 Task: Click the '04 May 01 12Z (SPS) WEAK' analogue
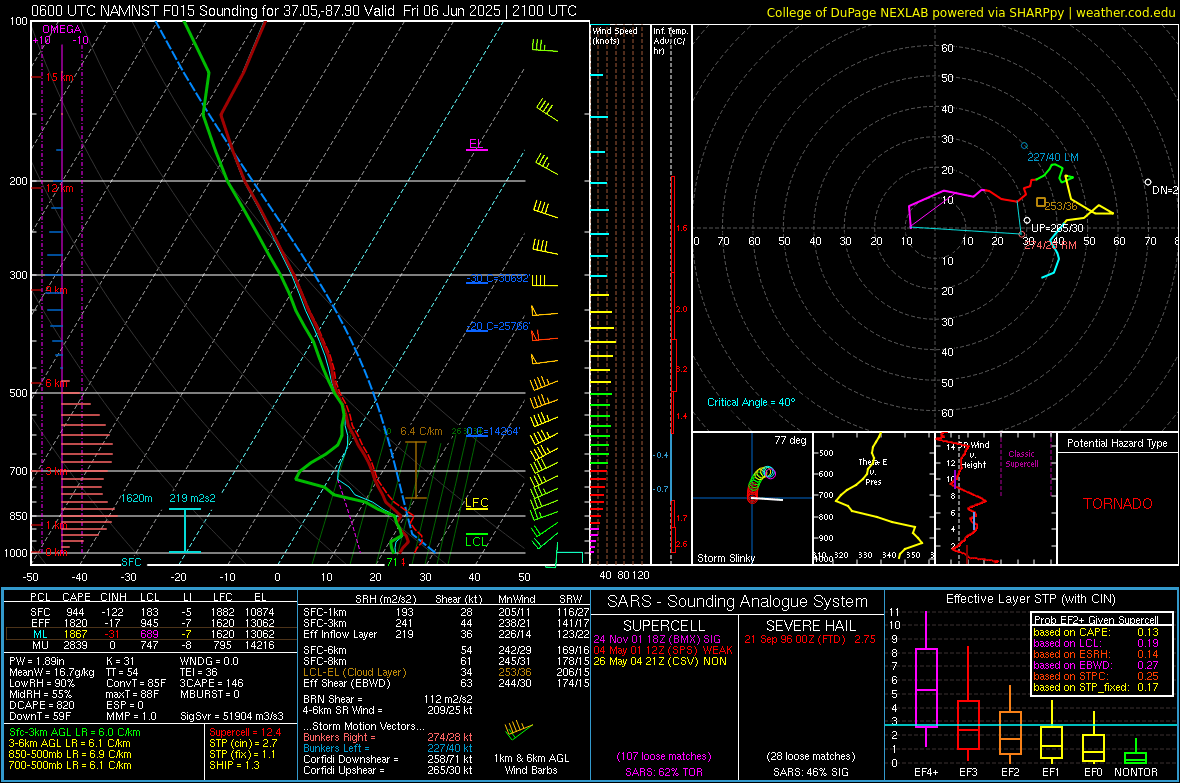pyautogui.click(x=663, y=650)
